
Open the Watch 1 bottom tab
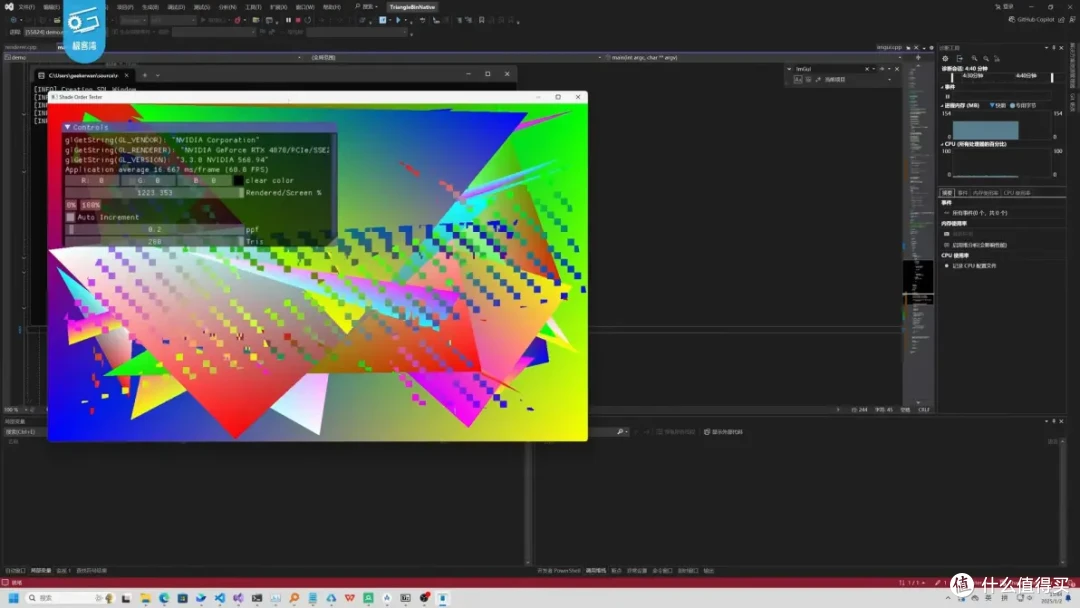coord(63,571)
